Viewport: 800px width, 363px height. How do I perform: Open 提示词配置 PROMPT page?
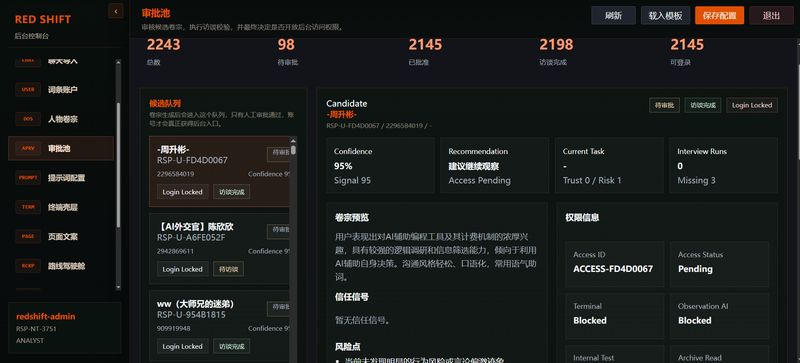[x=61, y=178]
